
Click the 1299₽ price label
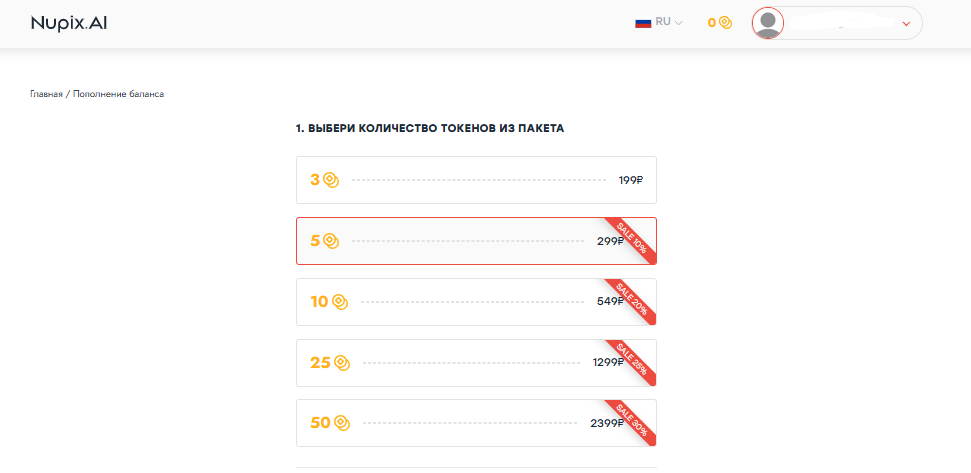[608, 363]
